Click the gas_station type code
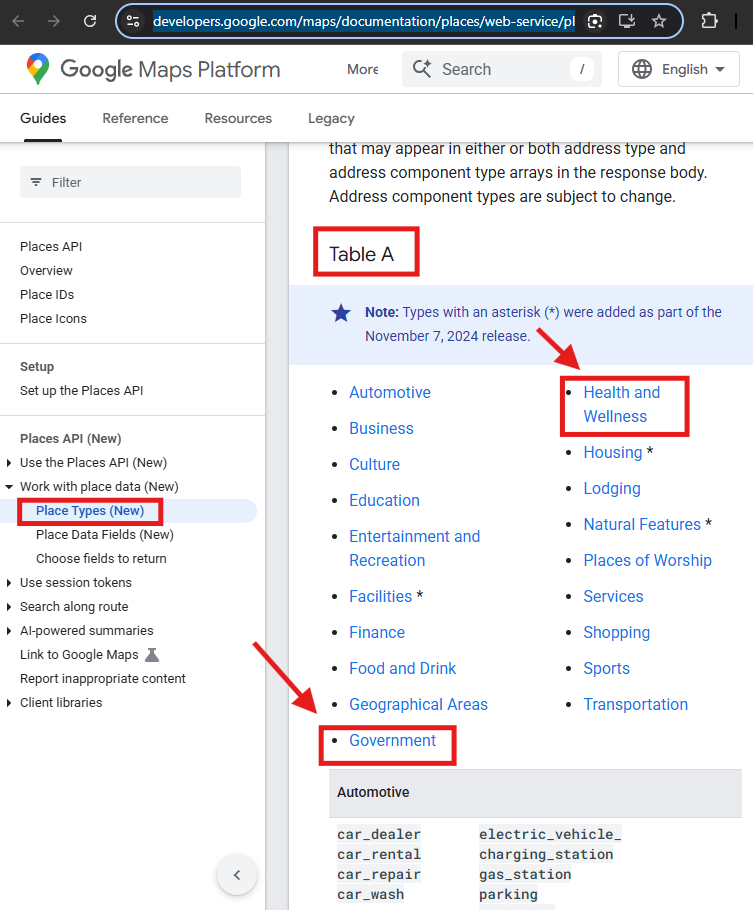 point(525,874)
